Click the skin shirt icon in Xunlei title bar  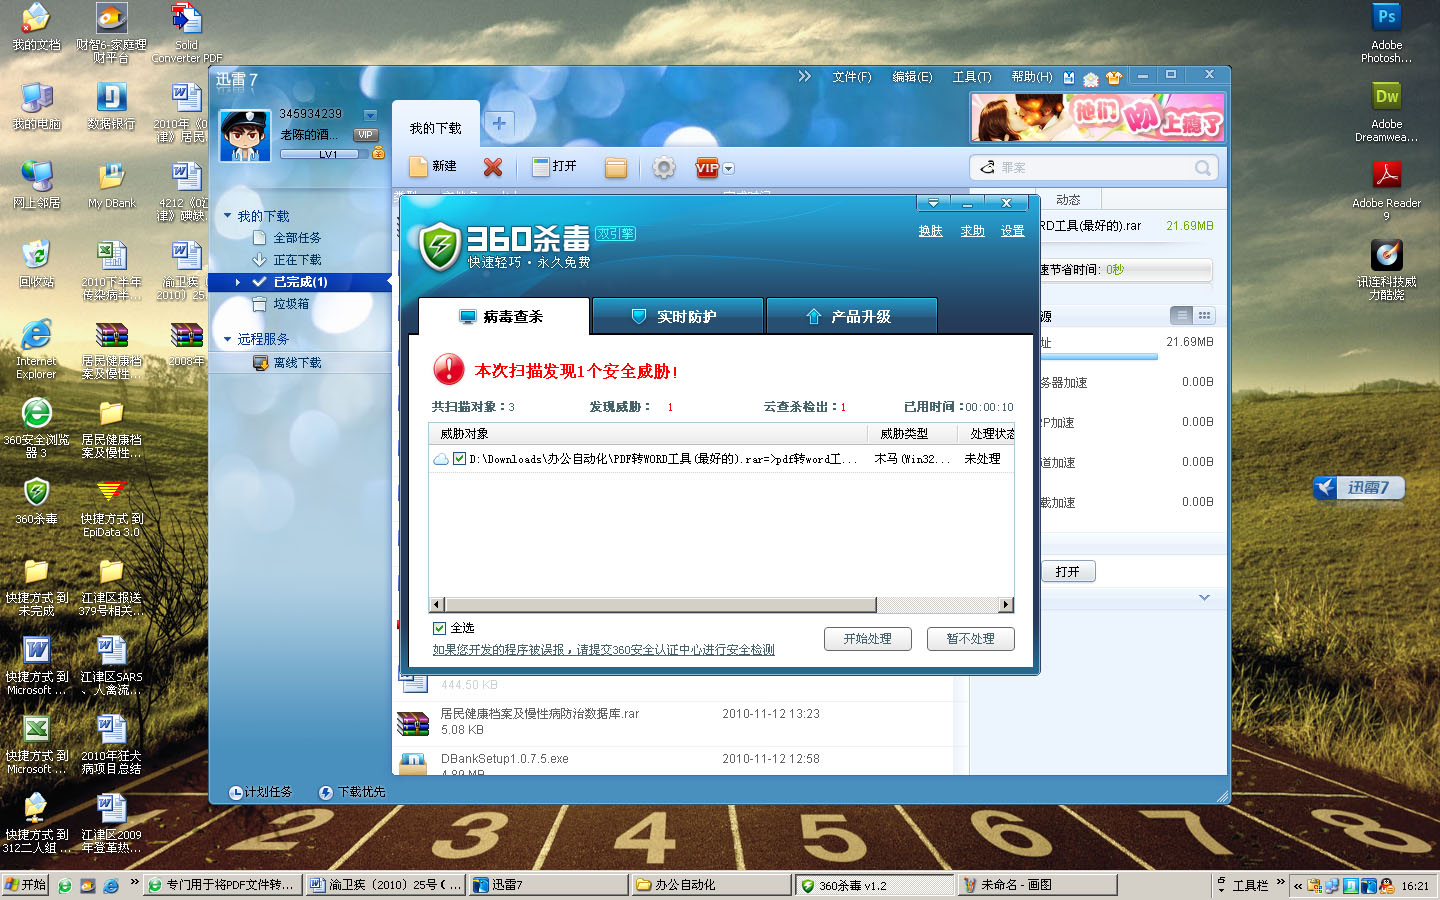(x=1114, y=78)
